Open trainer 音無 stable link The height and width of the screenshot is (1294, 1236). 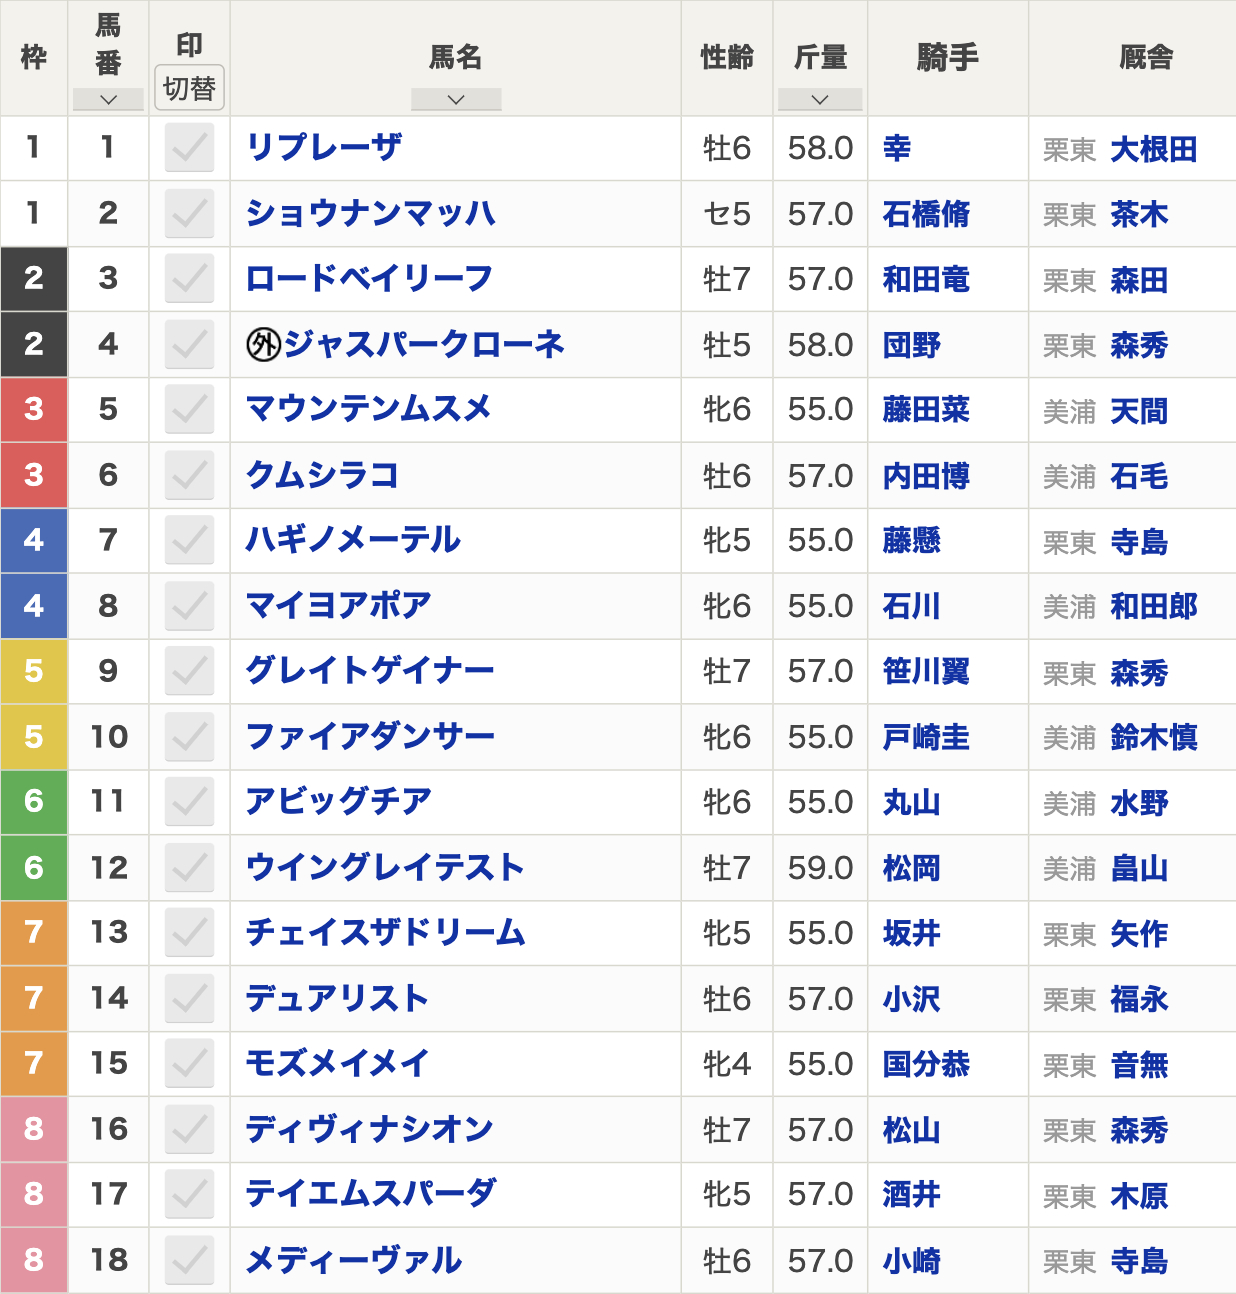(x=1139, y=1065)
